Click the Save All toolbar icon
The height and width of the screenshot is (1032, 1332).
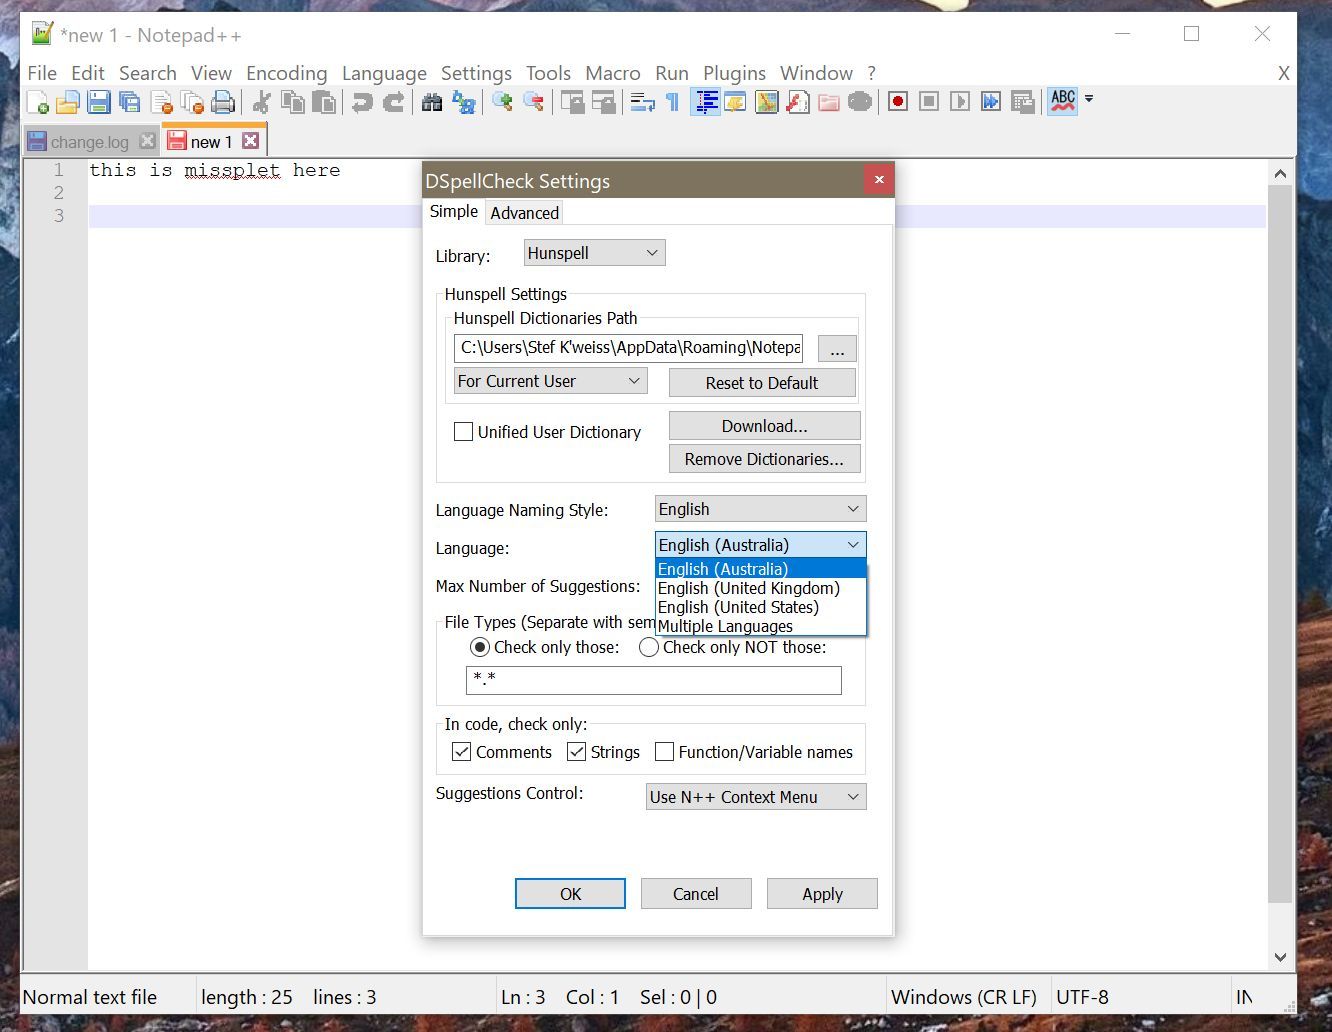tap(130, 102)
